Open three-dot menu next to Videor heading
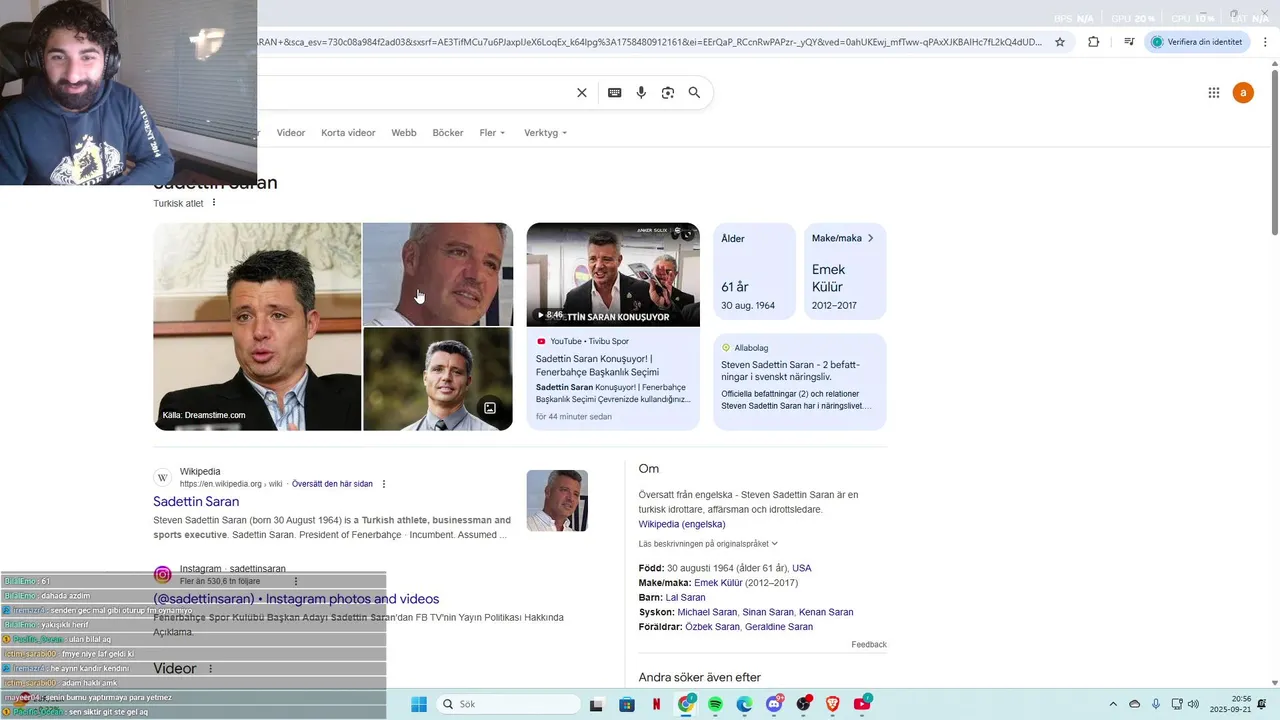1280x720 pixels. coord(210,669)
